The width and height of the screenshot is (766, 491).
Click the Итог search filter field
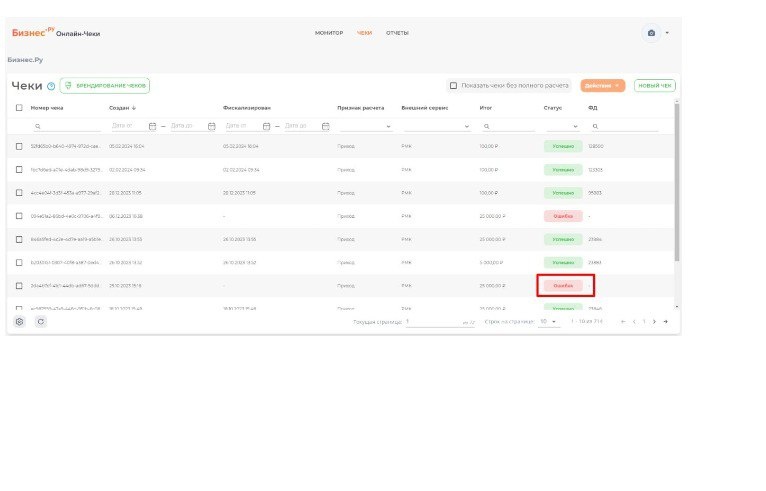point(508,127)
